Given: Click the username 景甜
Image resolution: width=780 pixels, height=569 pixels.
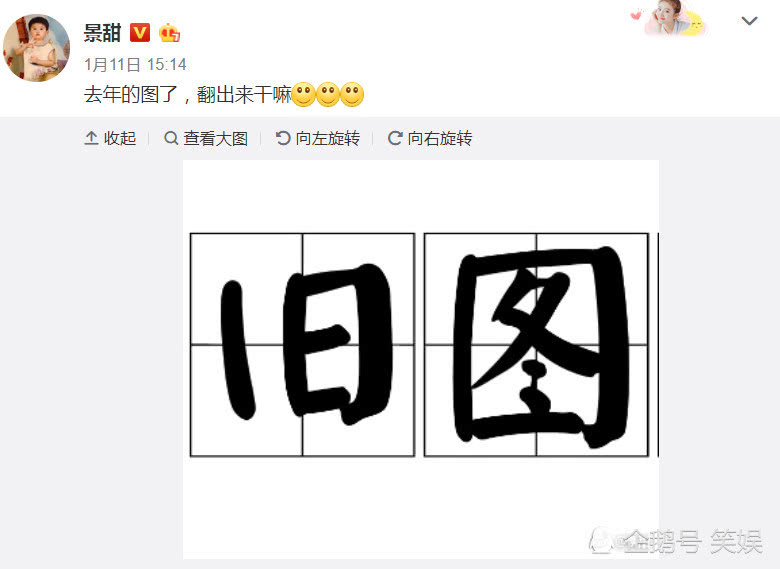Looking at the screenshot, I should 102,33.
